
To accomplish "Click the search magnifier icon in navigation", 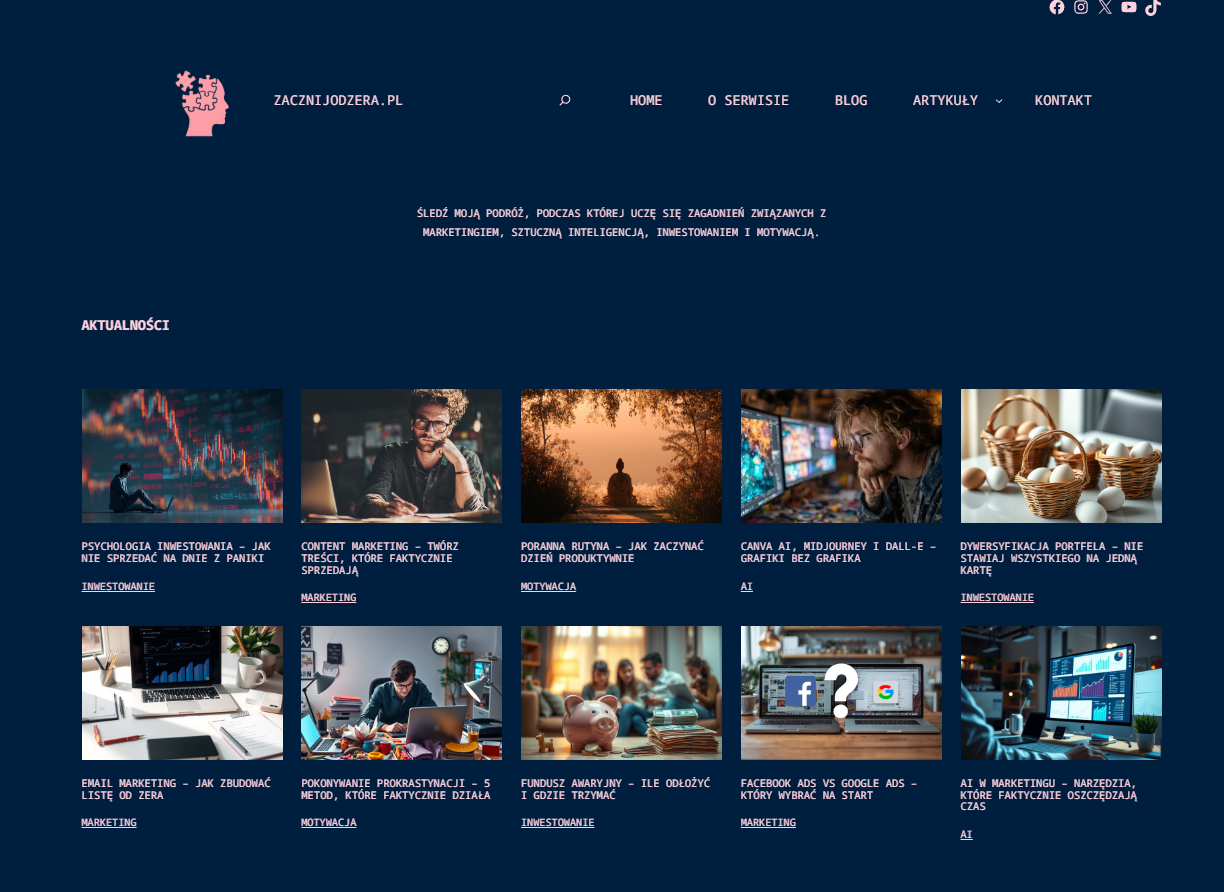I will (x=565, y=100).
